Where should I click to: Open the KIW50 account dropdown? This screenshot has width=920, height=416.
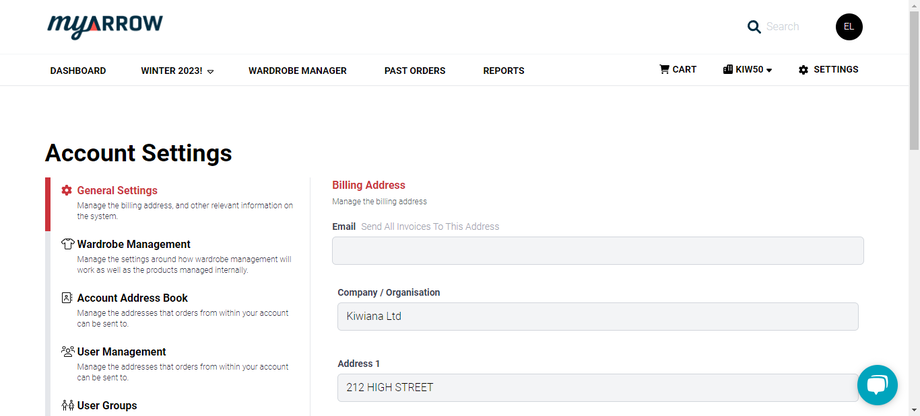(748, 70)
